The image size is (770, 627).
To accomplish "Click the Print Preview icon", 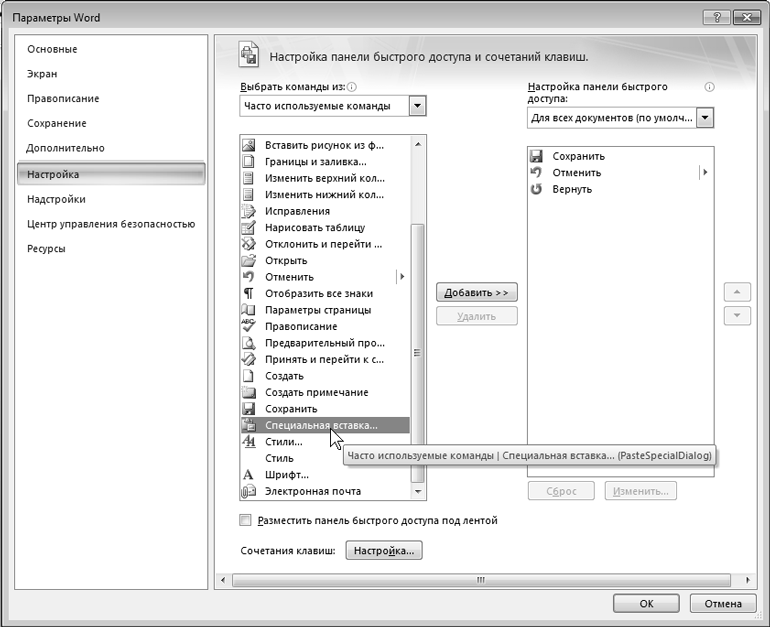I will point(249,343).
